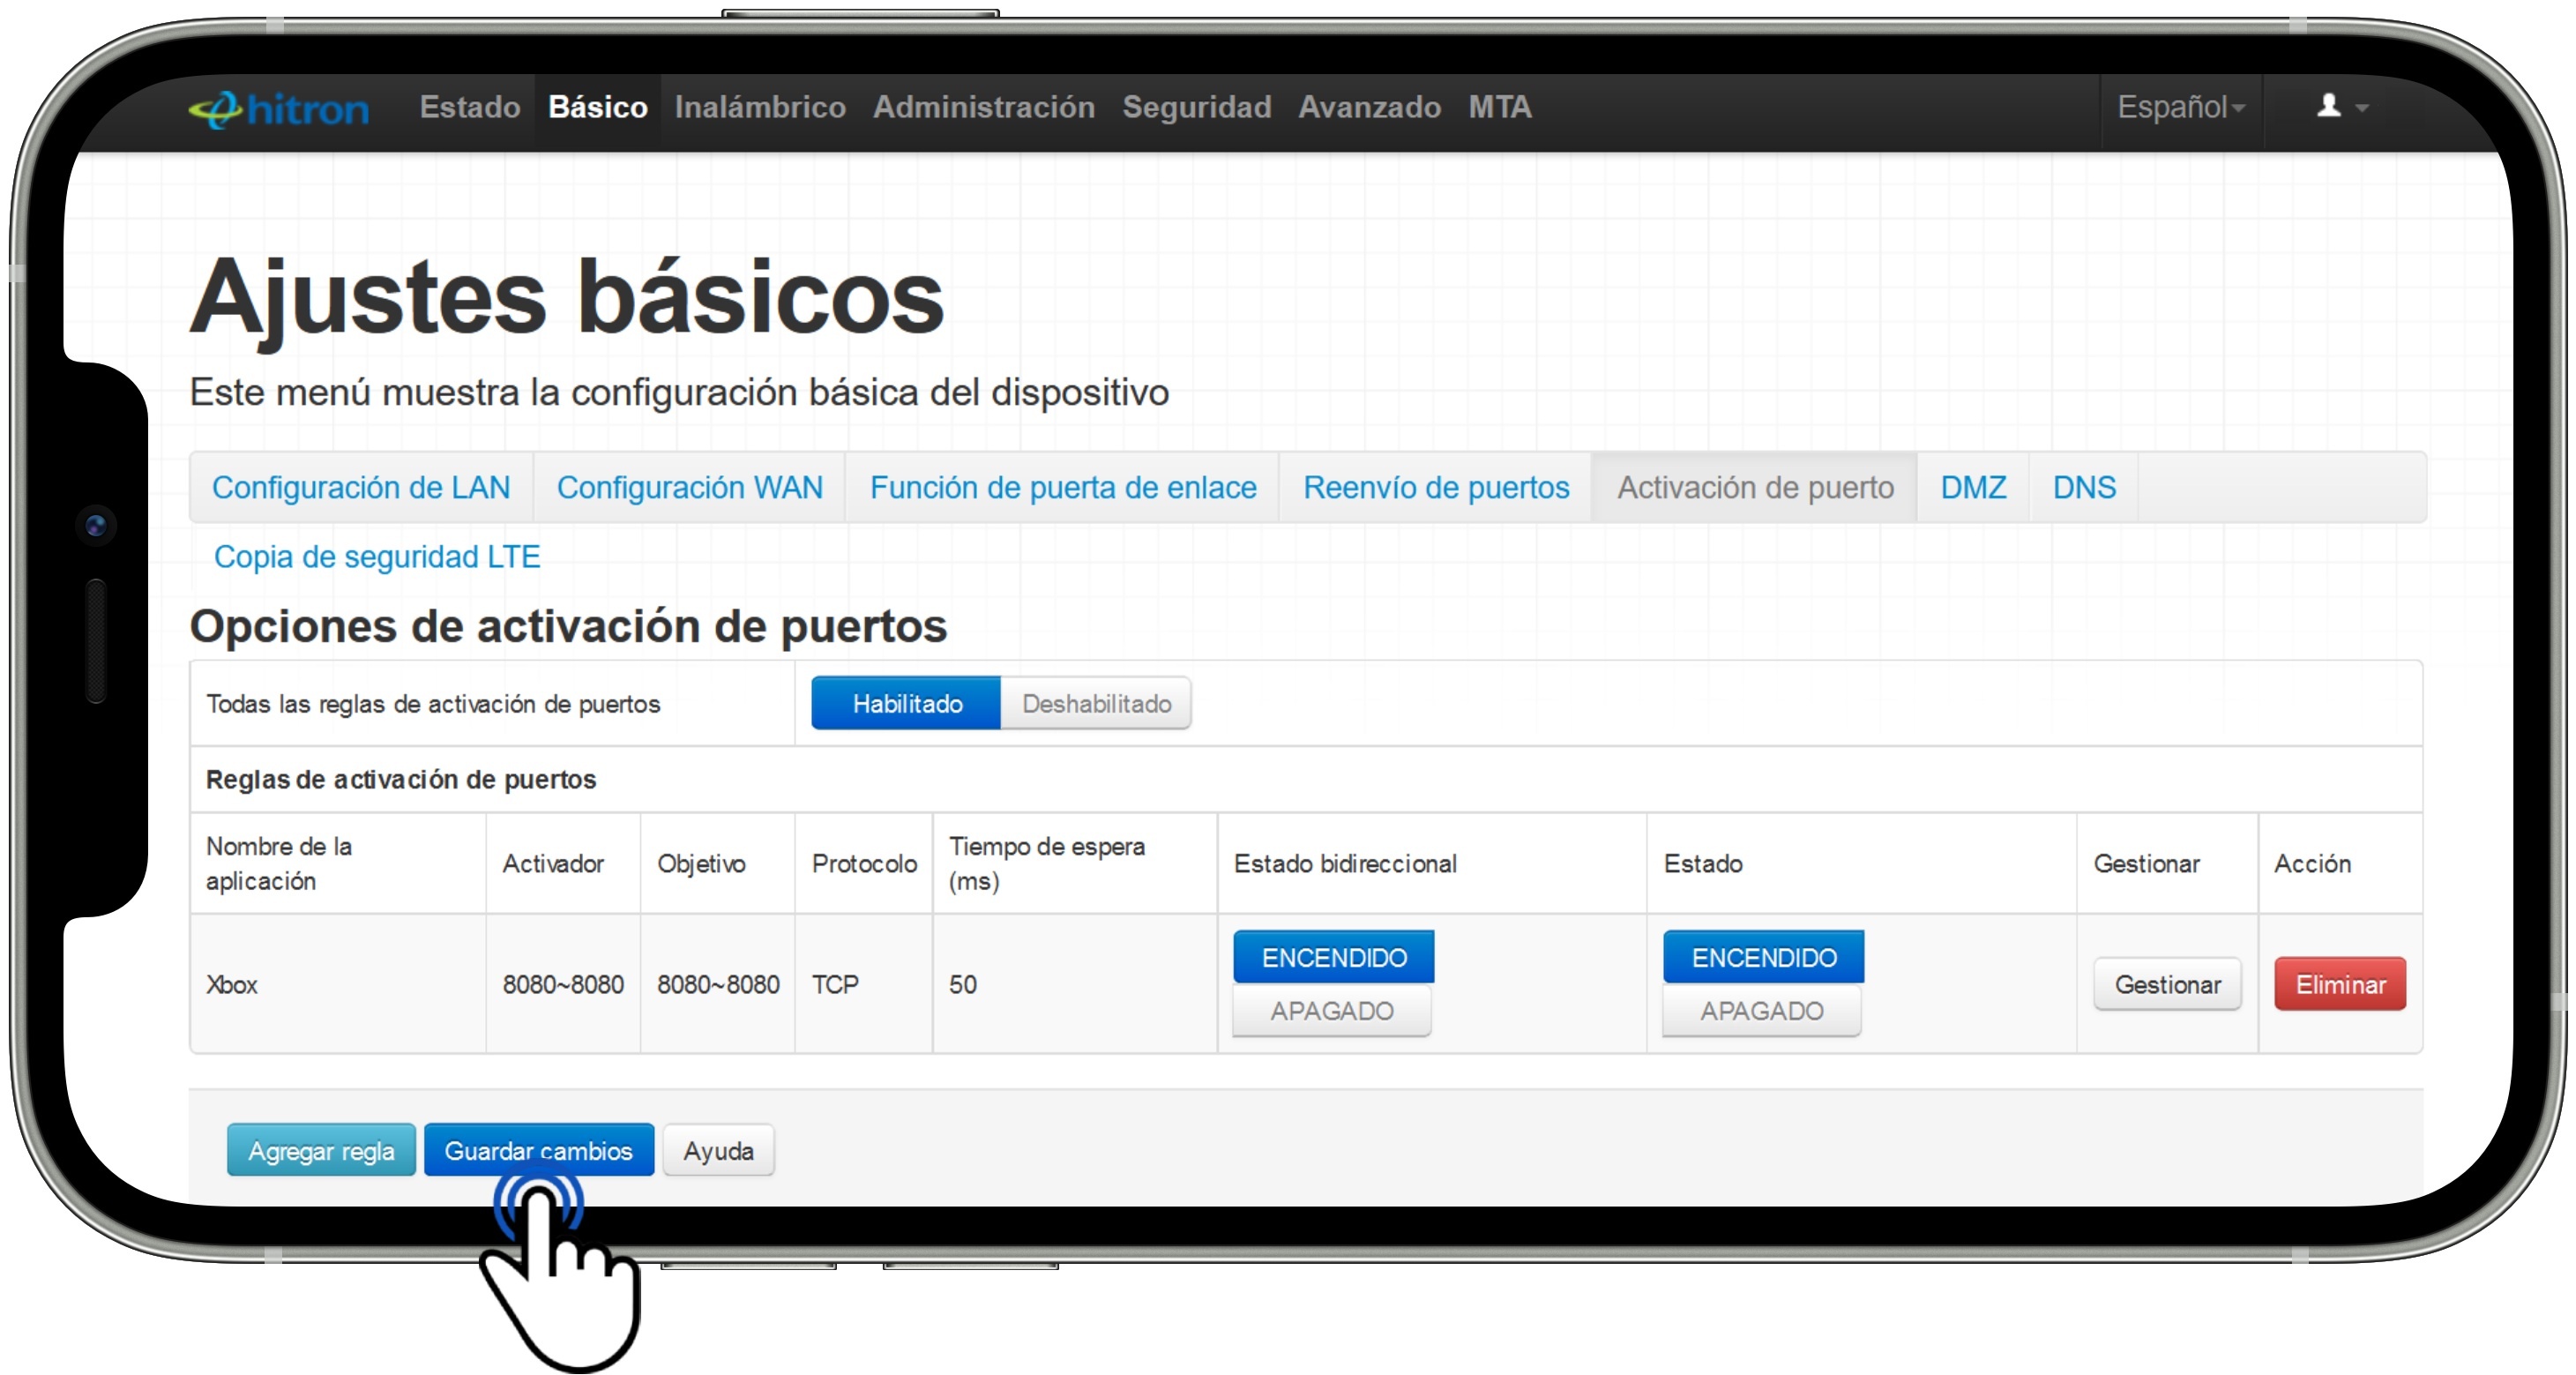This screenshot has height=1375, width=2576.
Task: Open the Configuración WAN tab
Action: [x=690, y=487]
